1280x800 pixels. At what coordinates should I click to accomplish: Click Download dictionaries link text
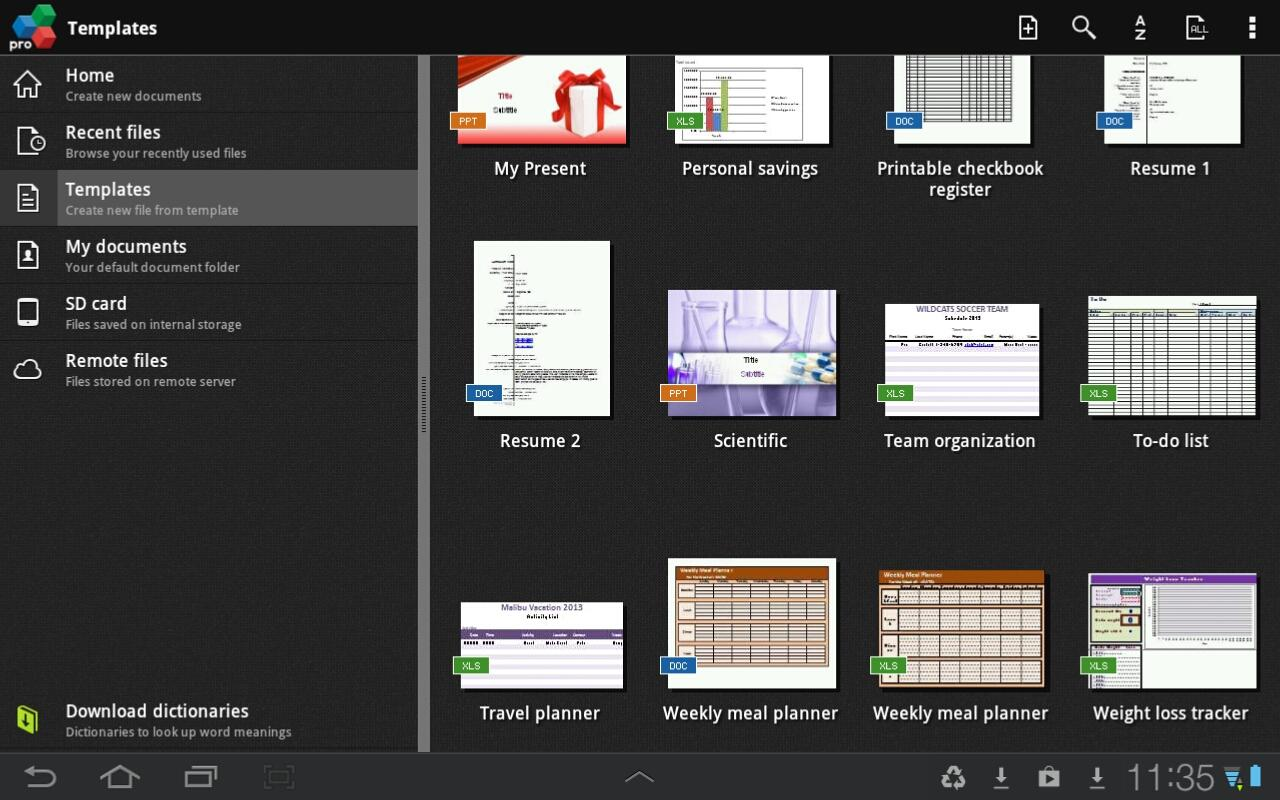[157, 710]
